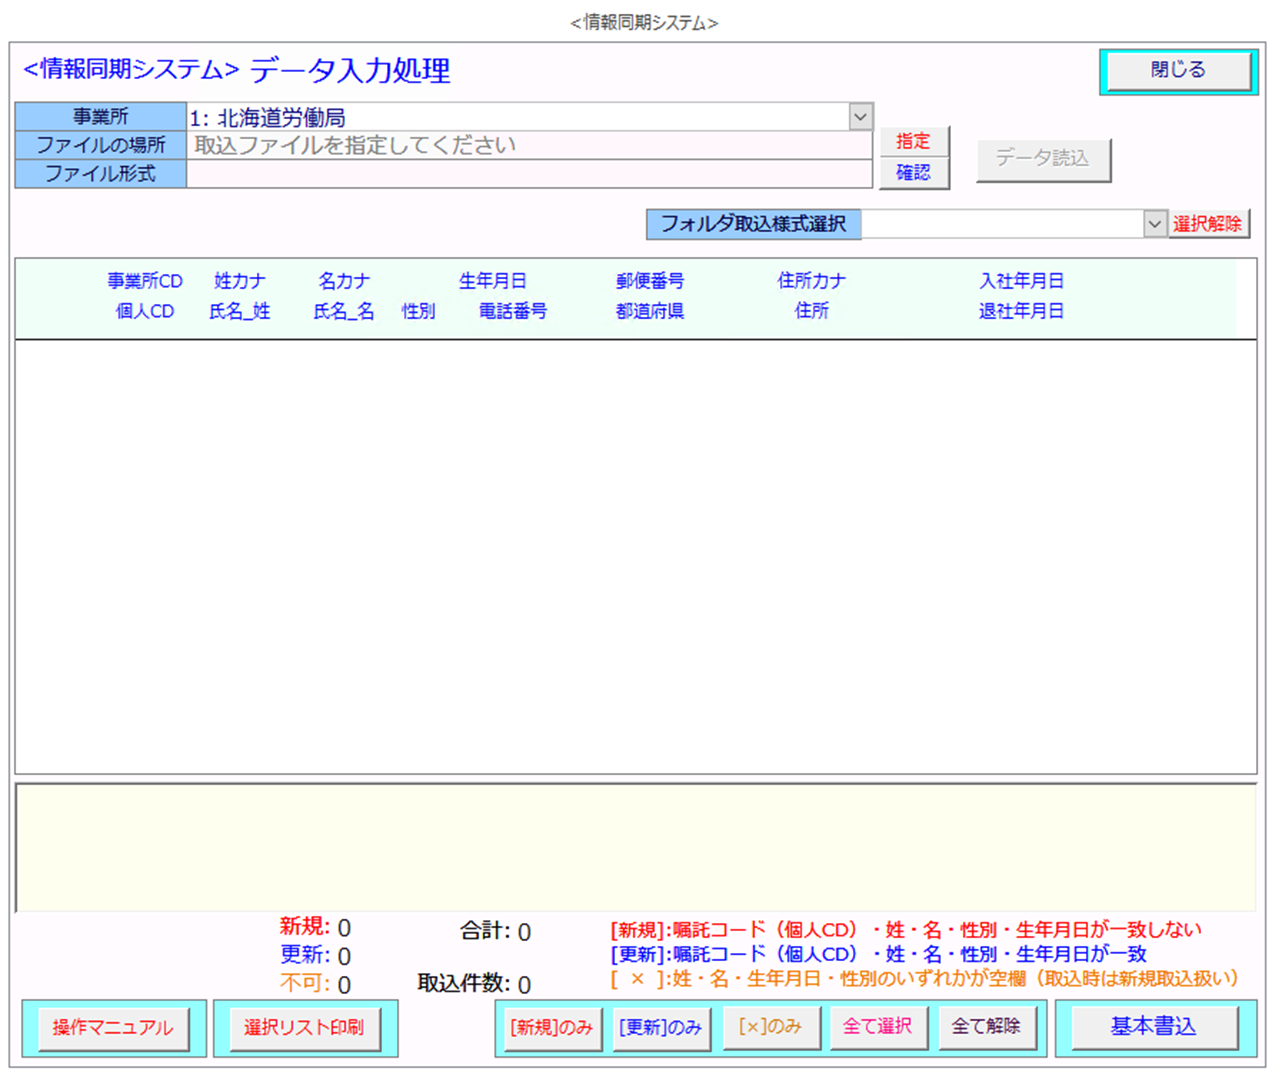
Task: Click the データ読込 button
Action: coord(1042,159)
